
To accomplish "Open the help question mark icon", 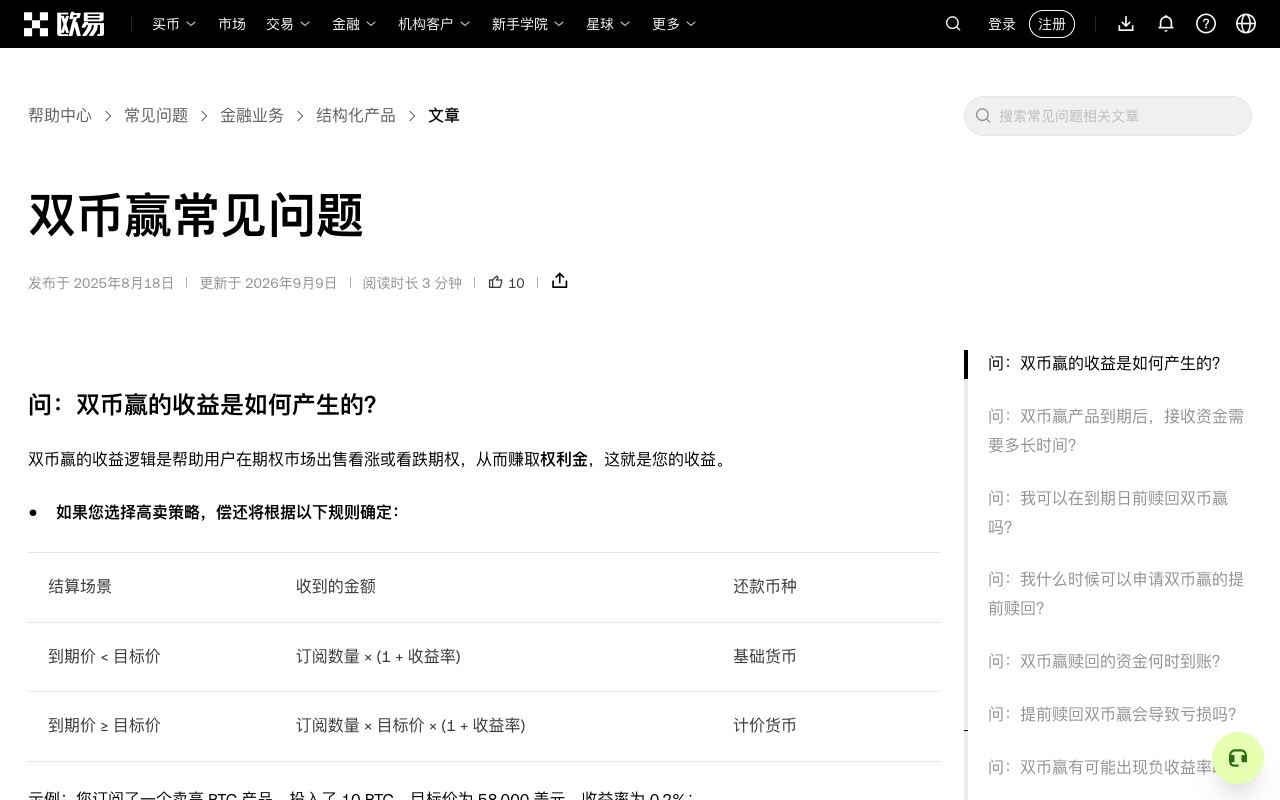I will pyautogui.click(x=1206, y=24).
